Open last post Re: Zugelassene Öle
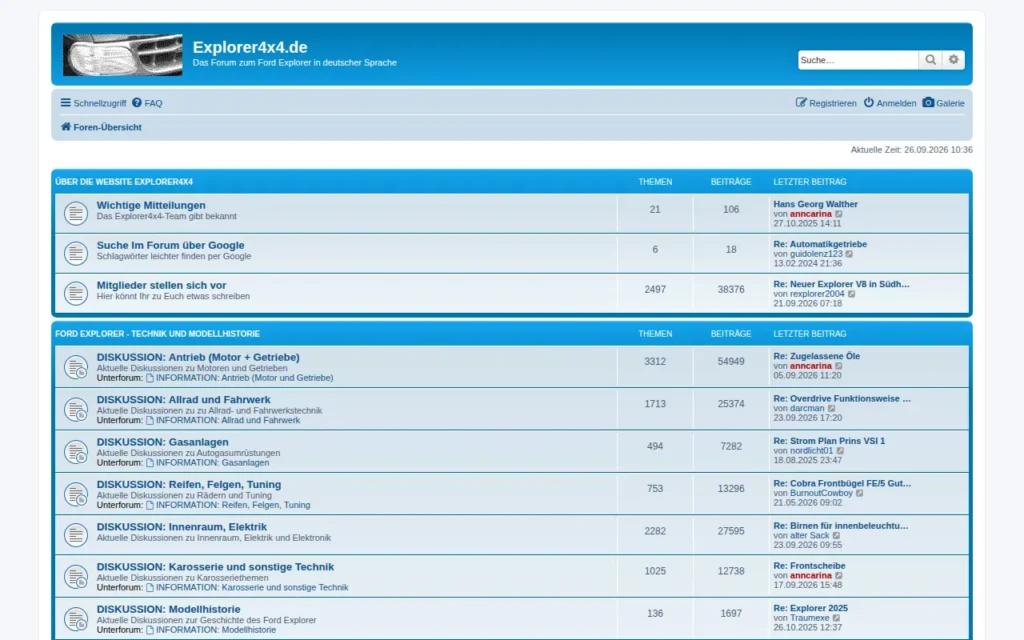The height and width of the screenshot is (640, 1024). (817, 356)
